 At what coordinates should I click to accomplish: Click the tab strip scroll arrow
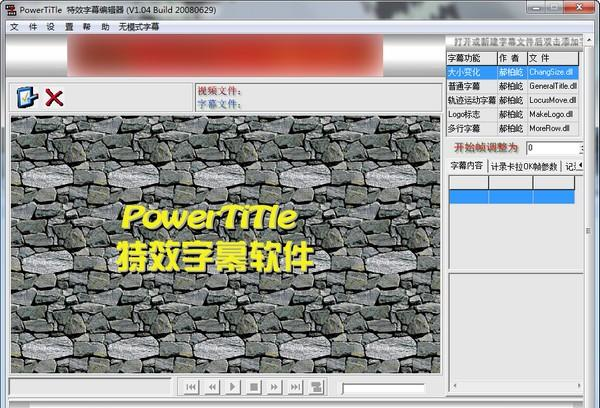580,165
